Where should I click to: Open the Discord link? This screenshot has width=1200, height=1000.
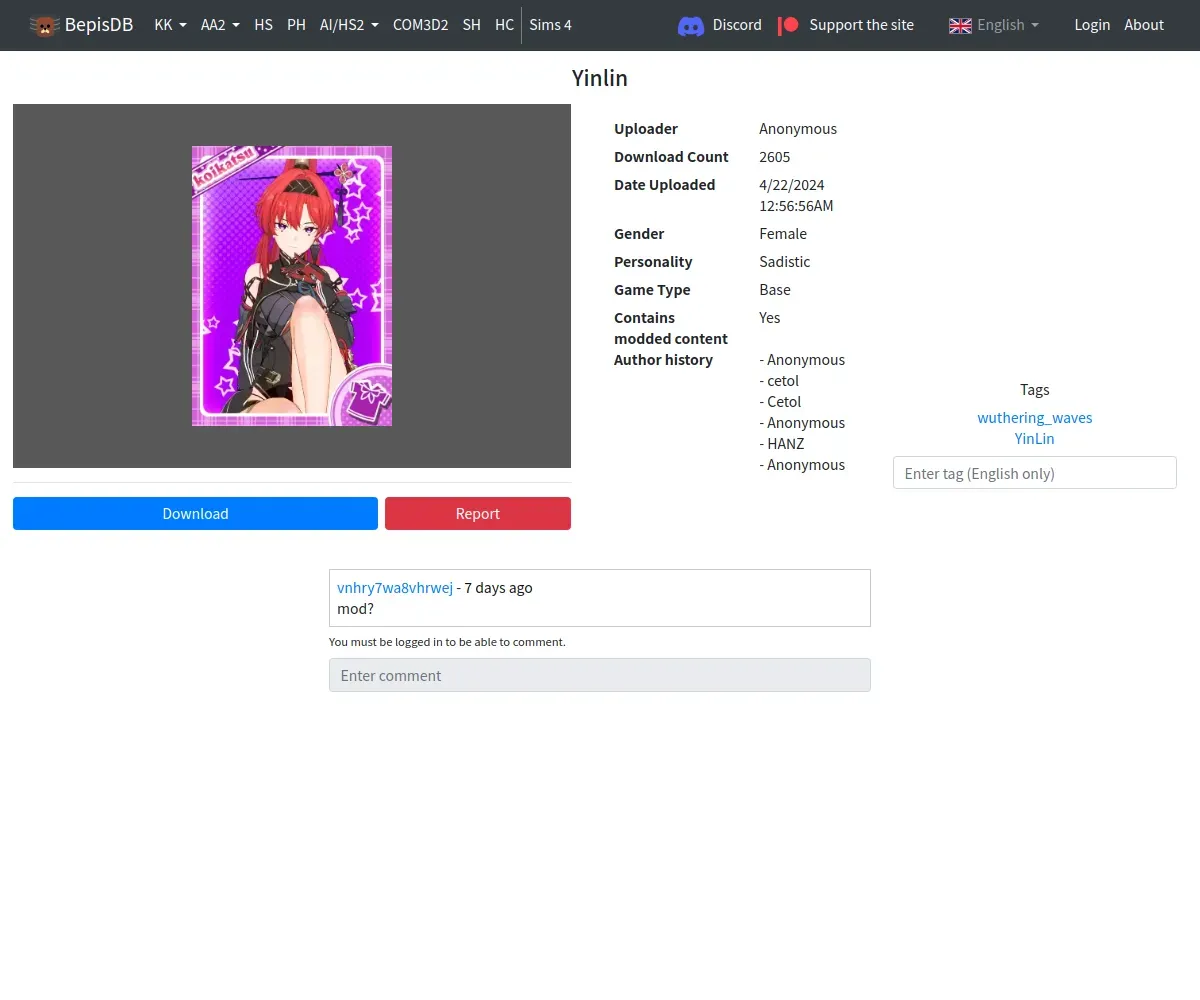pyautogui.click(x=737, y=25)
